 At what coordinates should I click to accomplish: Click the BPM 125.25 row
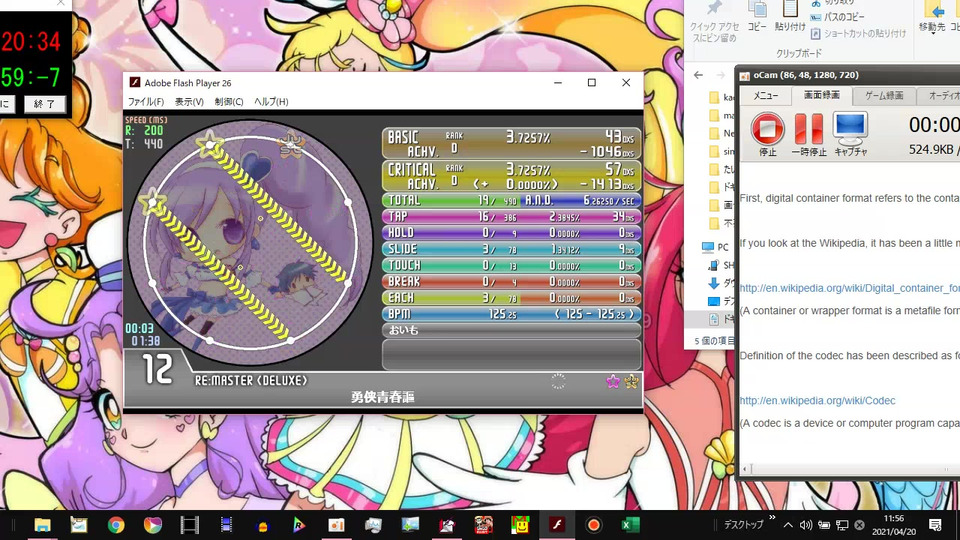[511, 313]
